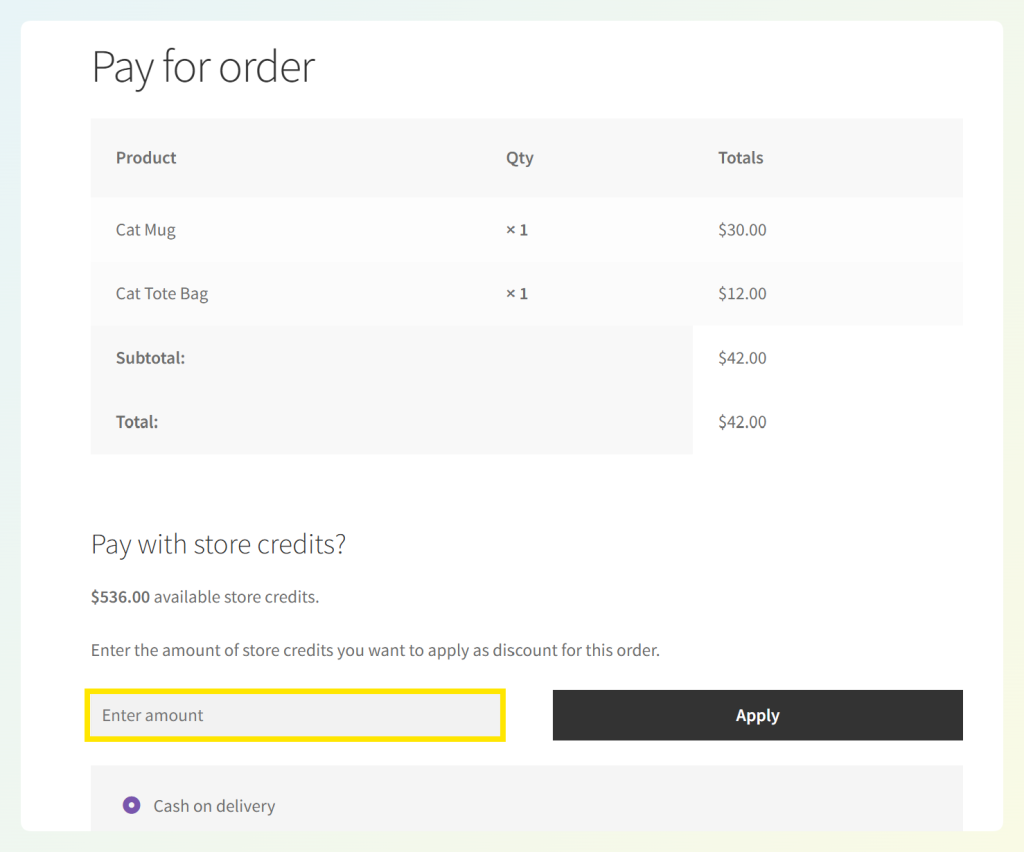This screenshot has height=852, width=1024.
Task: Click the Pay with store credits heading
Action: coord(218,544)
